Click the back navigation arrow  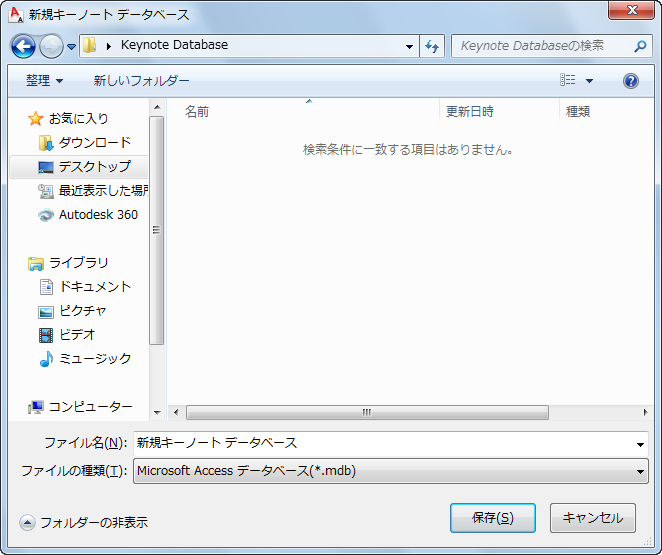[23, 46]
